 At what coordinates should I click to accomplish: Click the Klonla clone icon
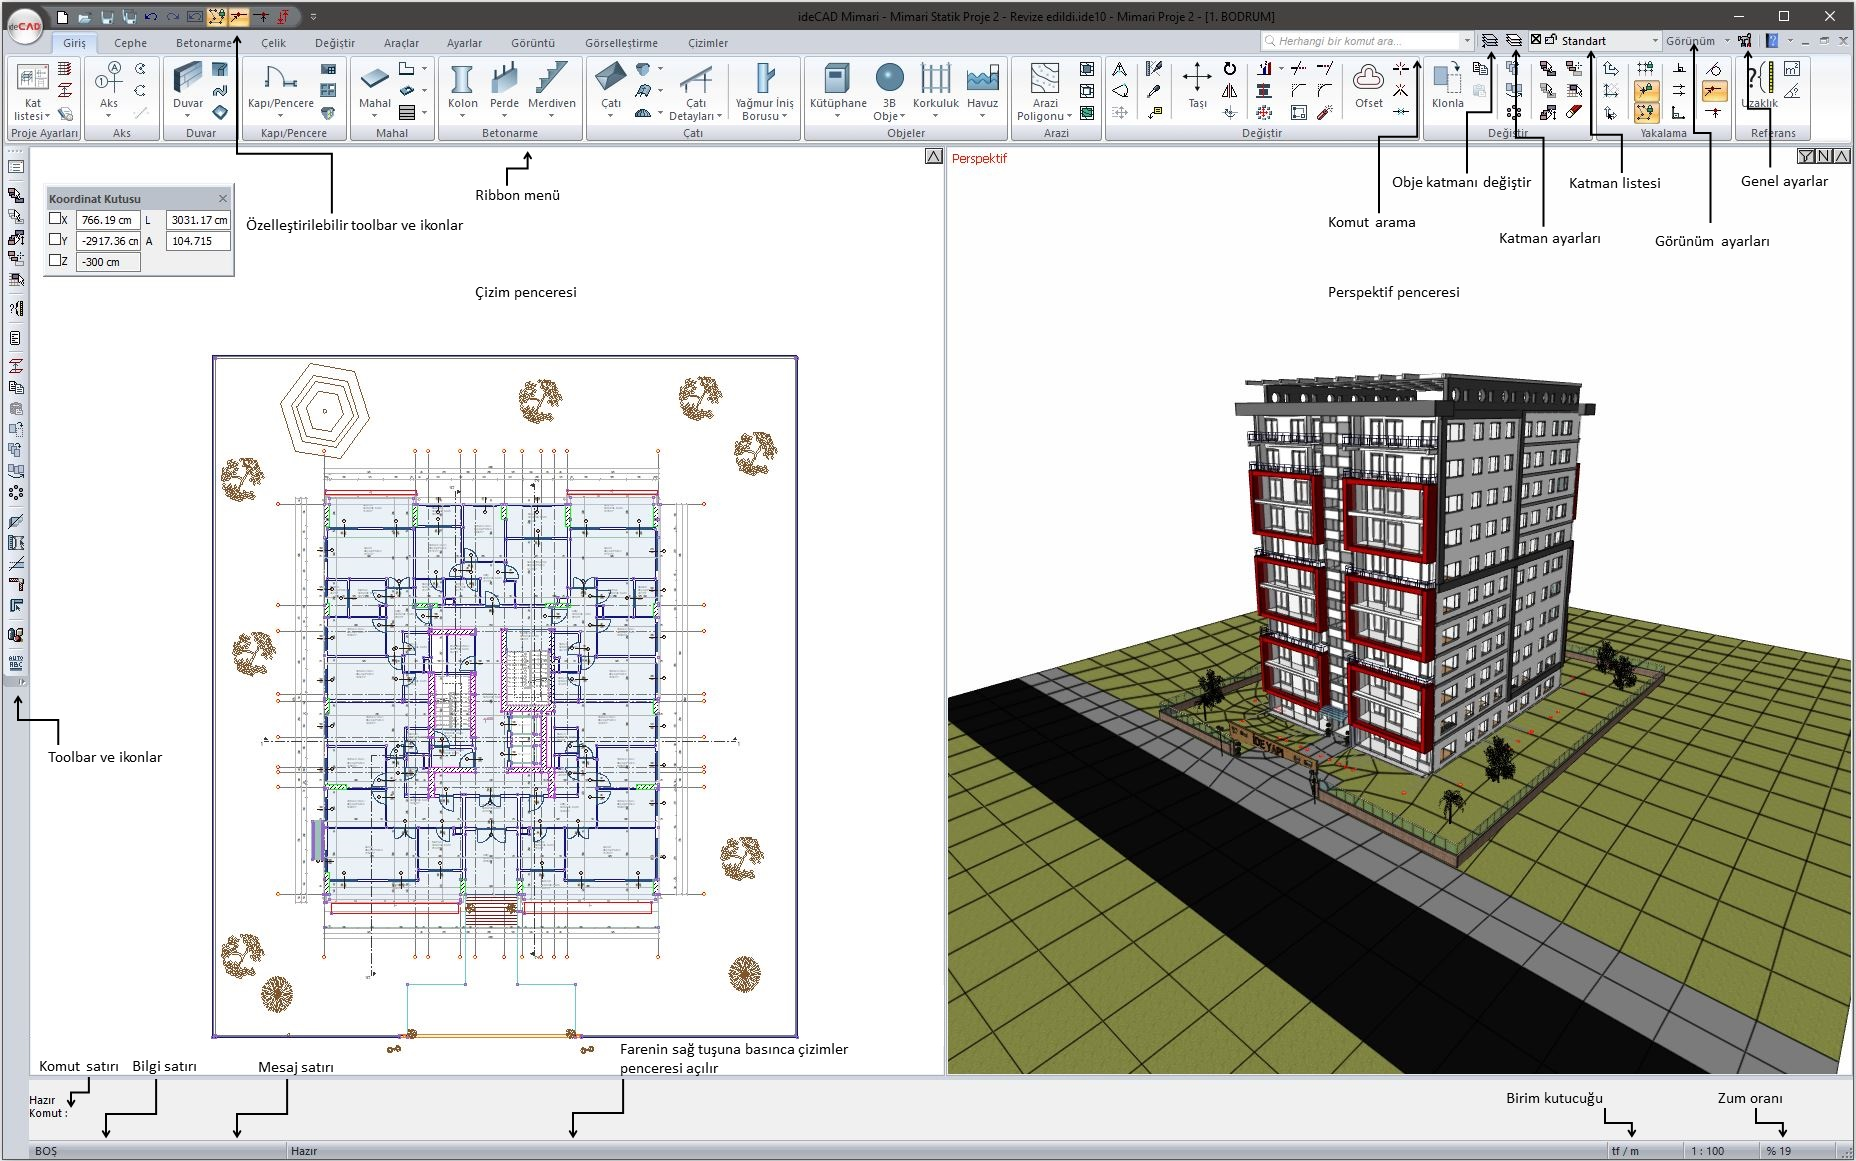(1447, 80)
